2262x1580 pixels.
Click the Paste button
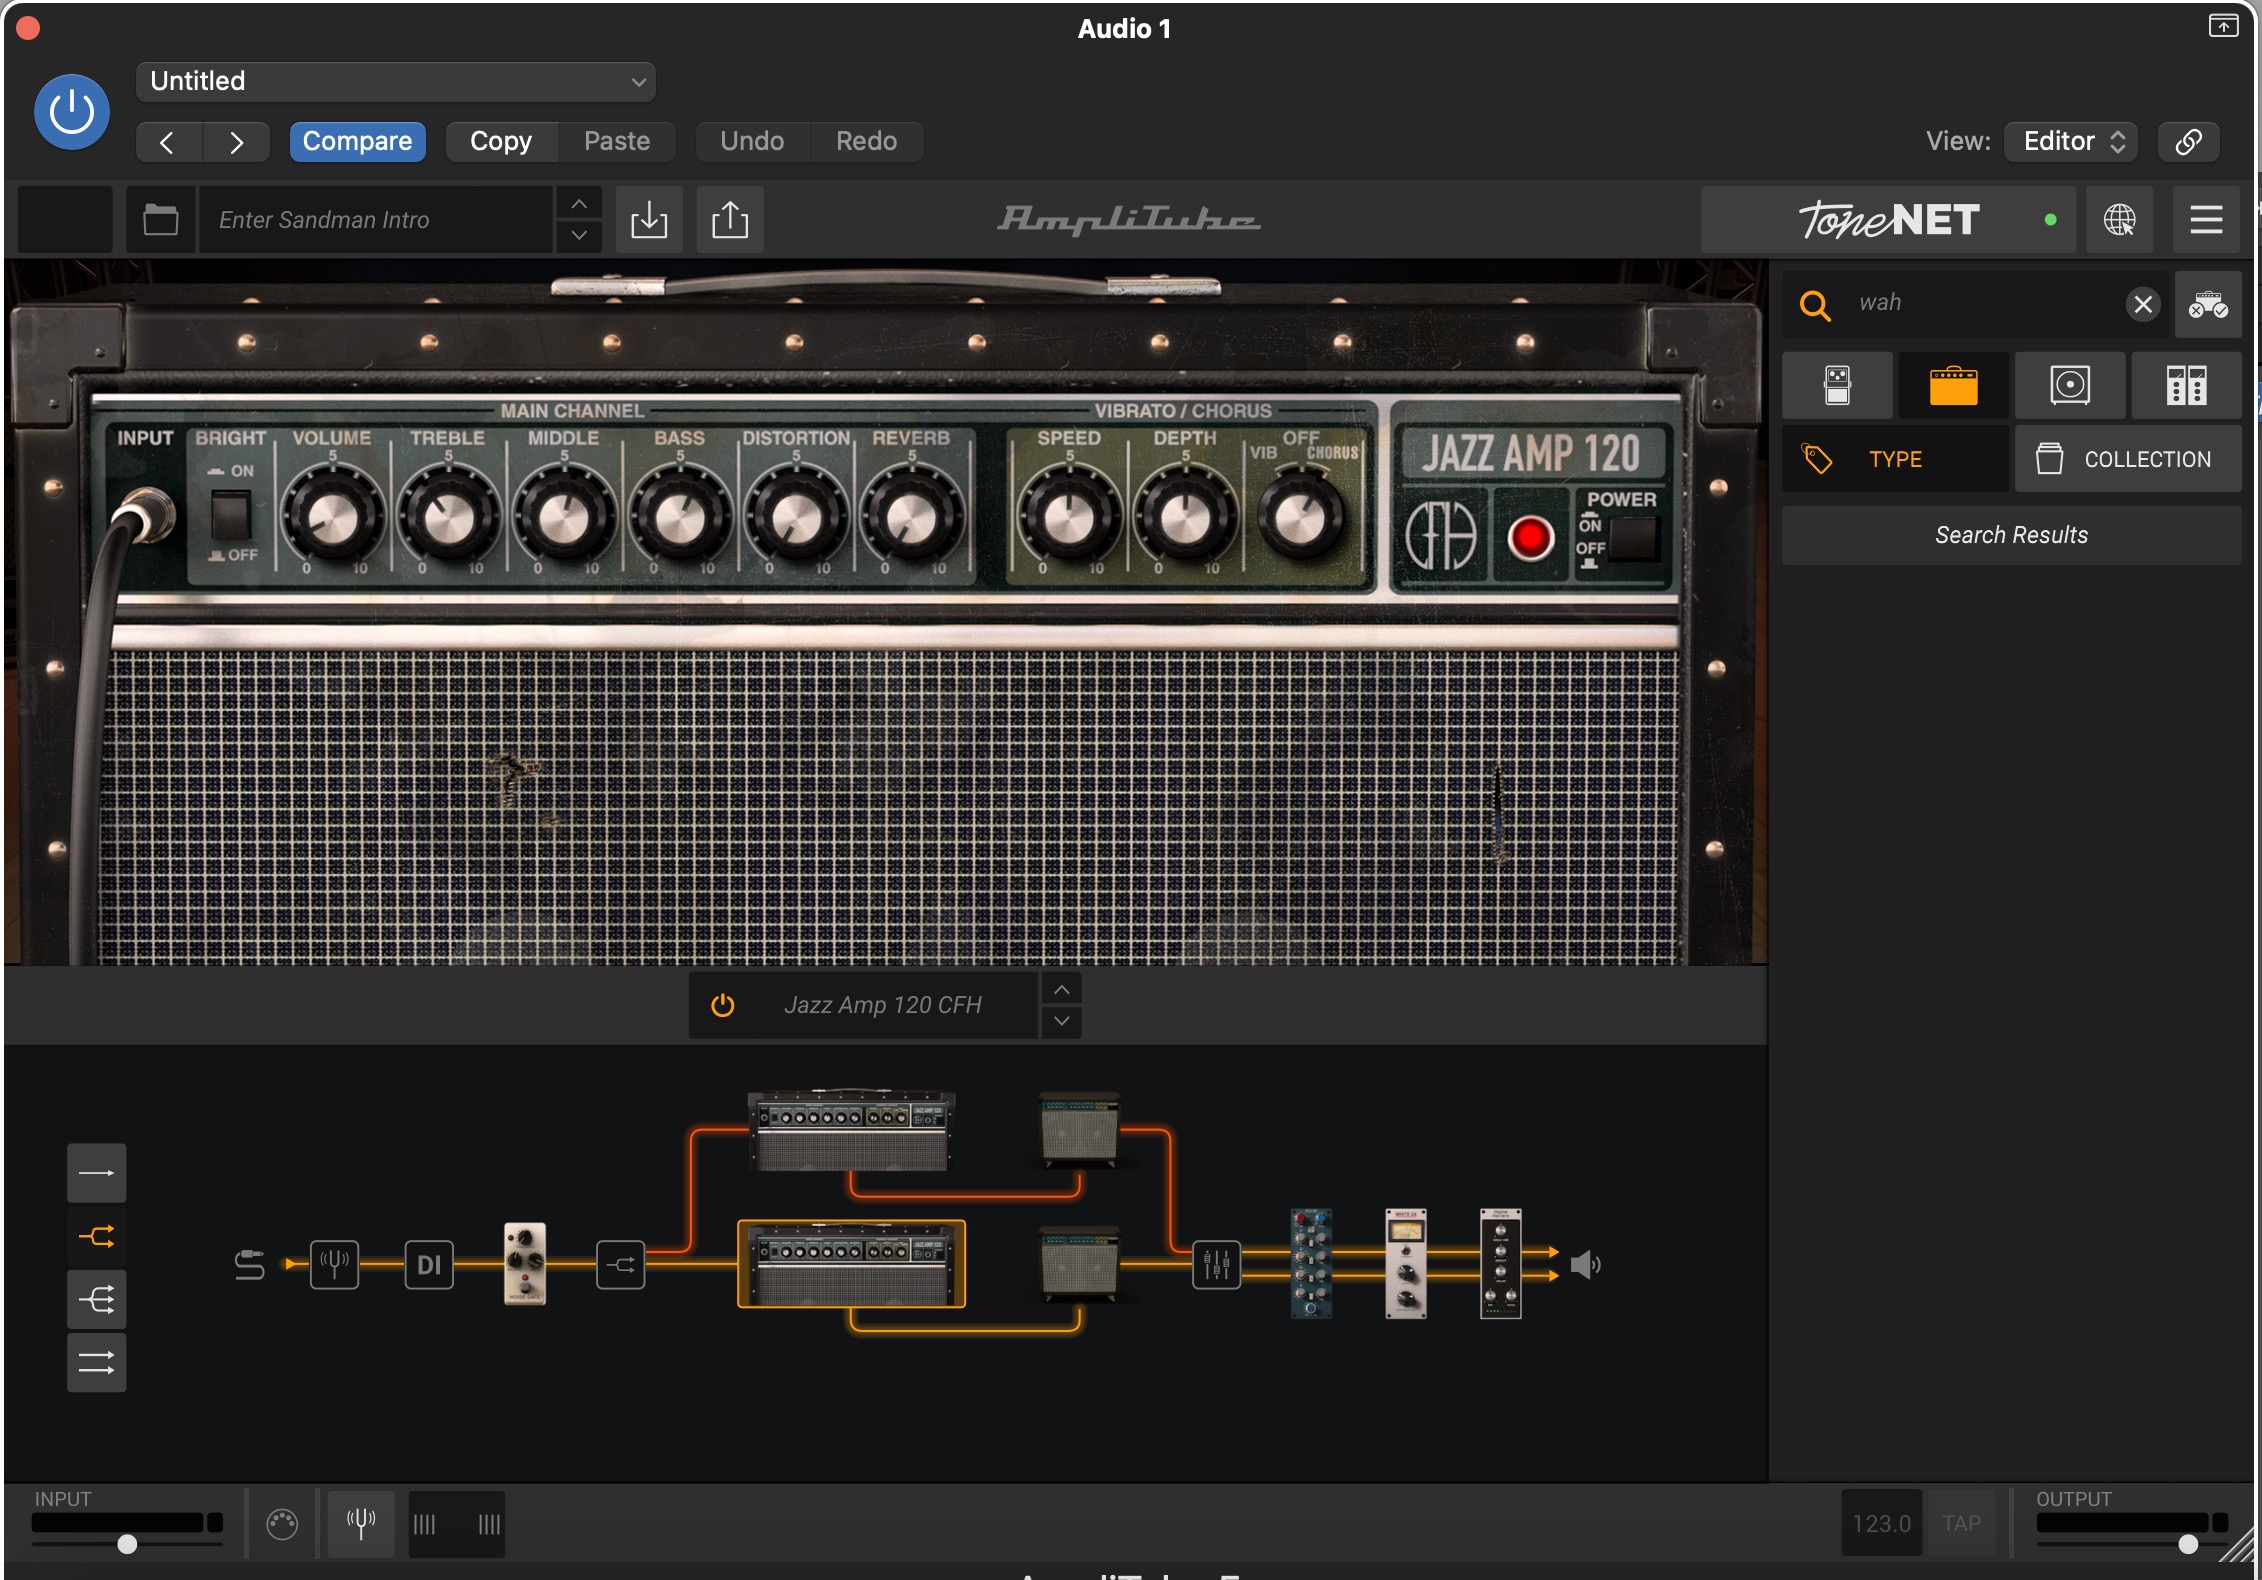click(617, 141)
